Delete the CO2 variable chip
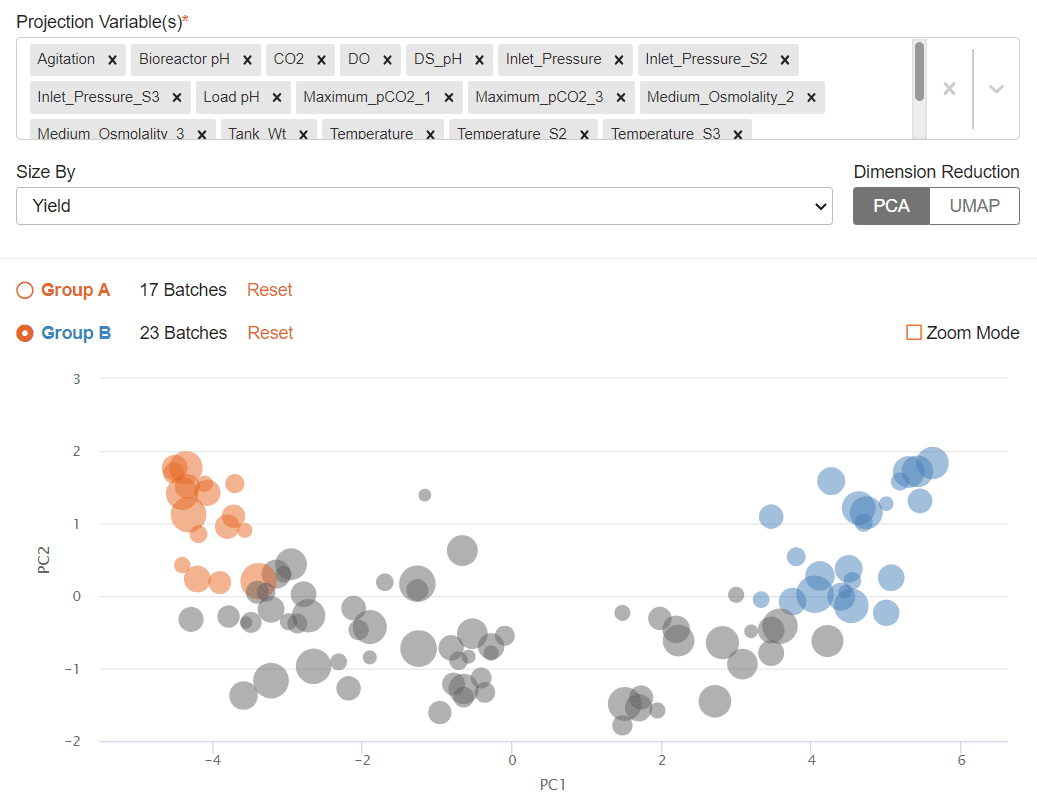This screenshot has height=807, width=1037. (321, 60)
